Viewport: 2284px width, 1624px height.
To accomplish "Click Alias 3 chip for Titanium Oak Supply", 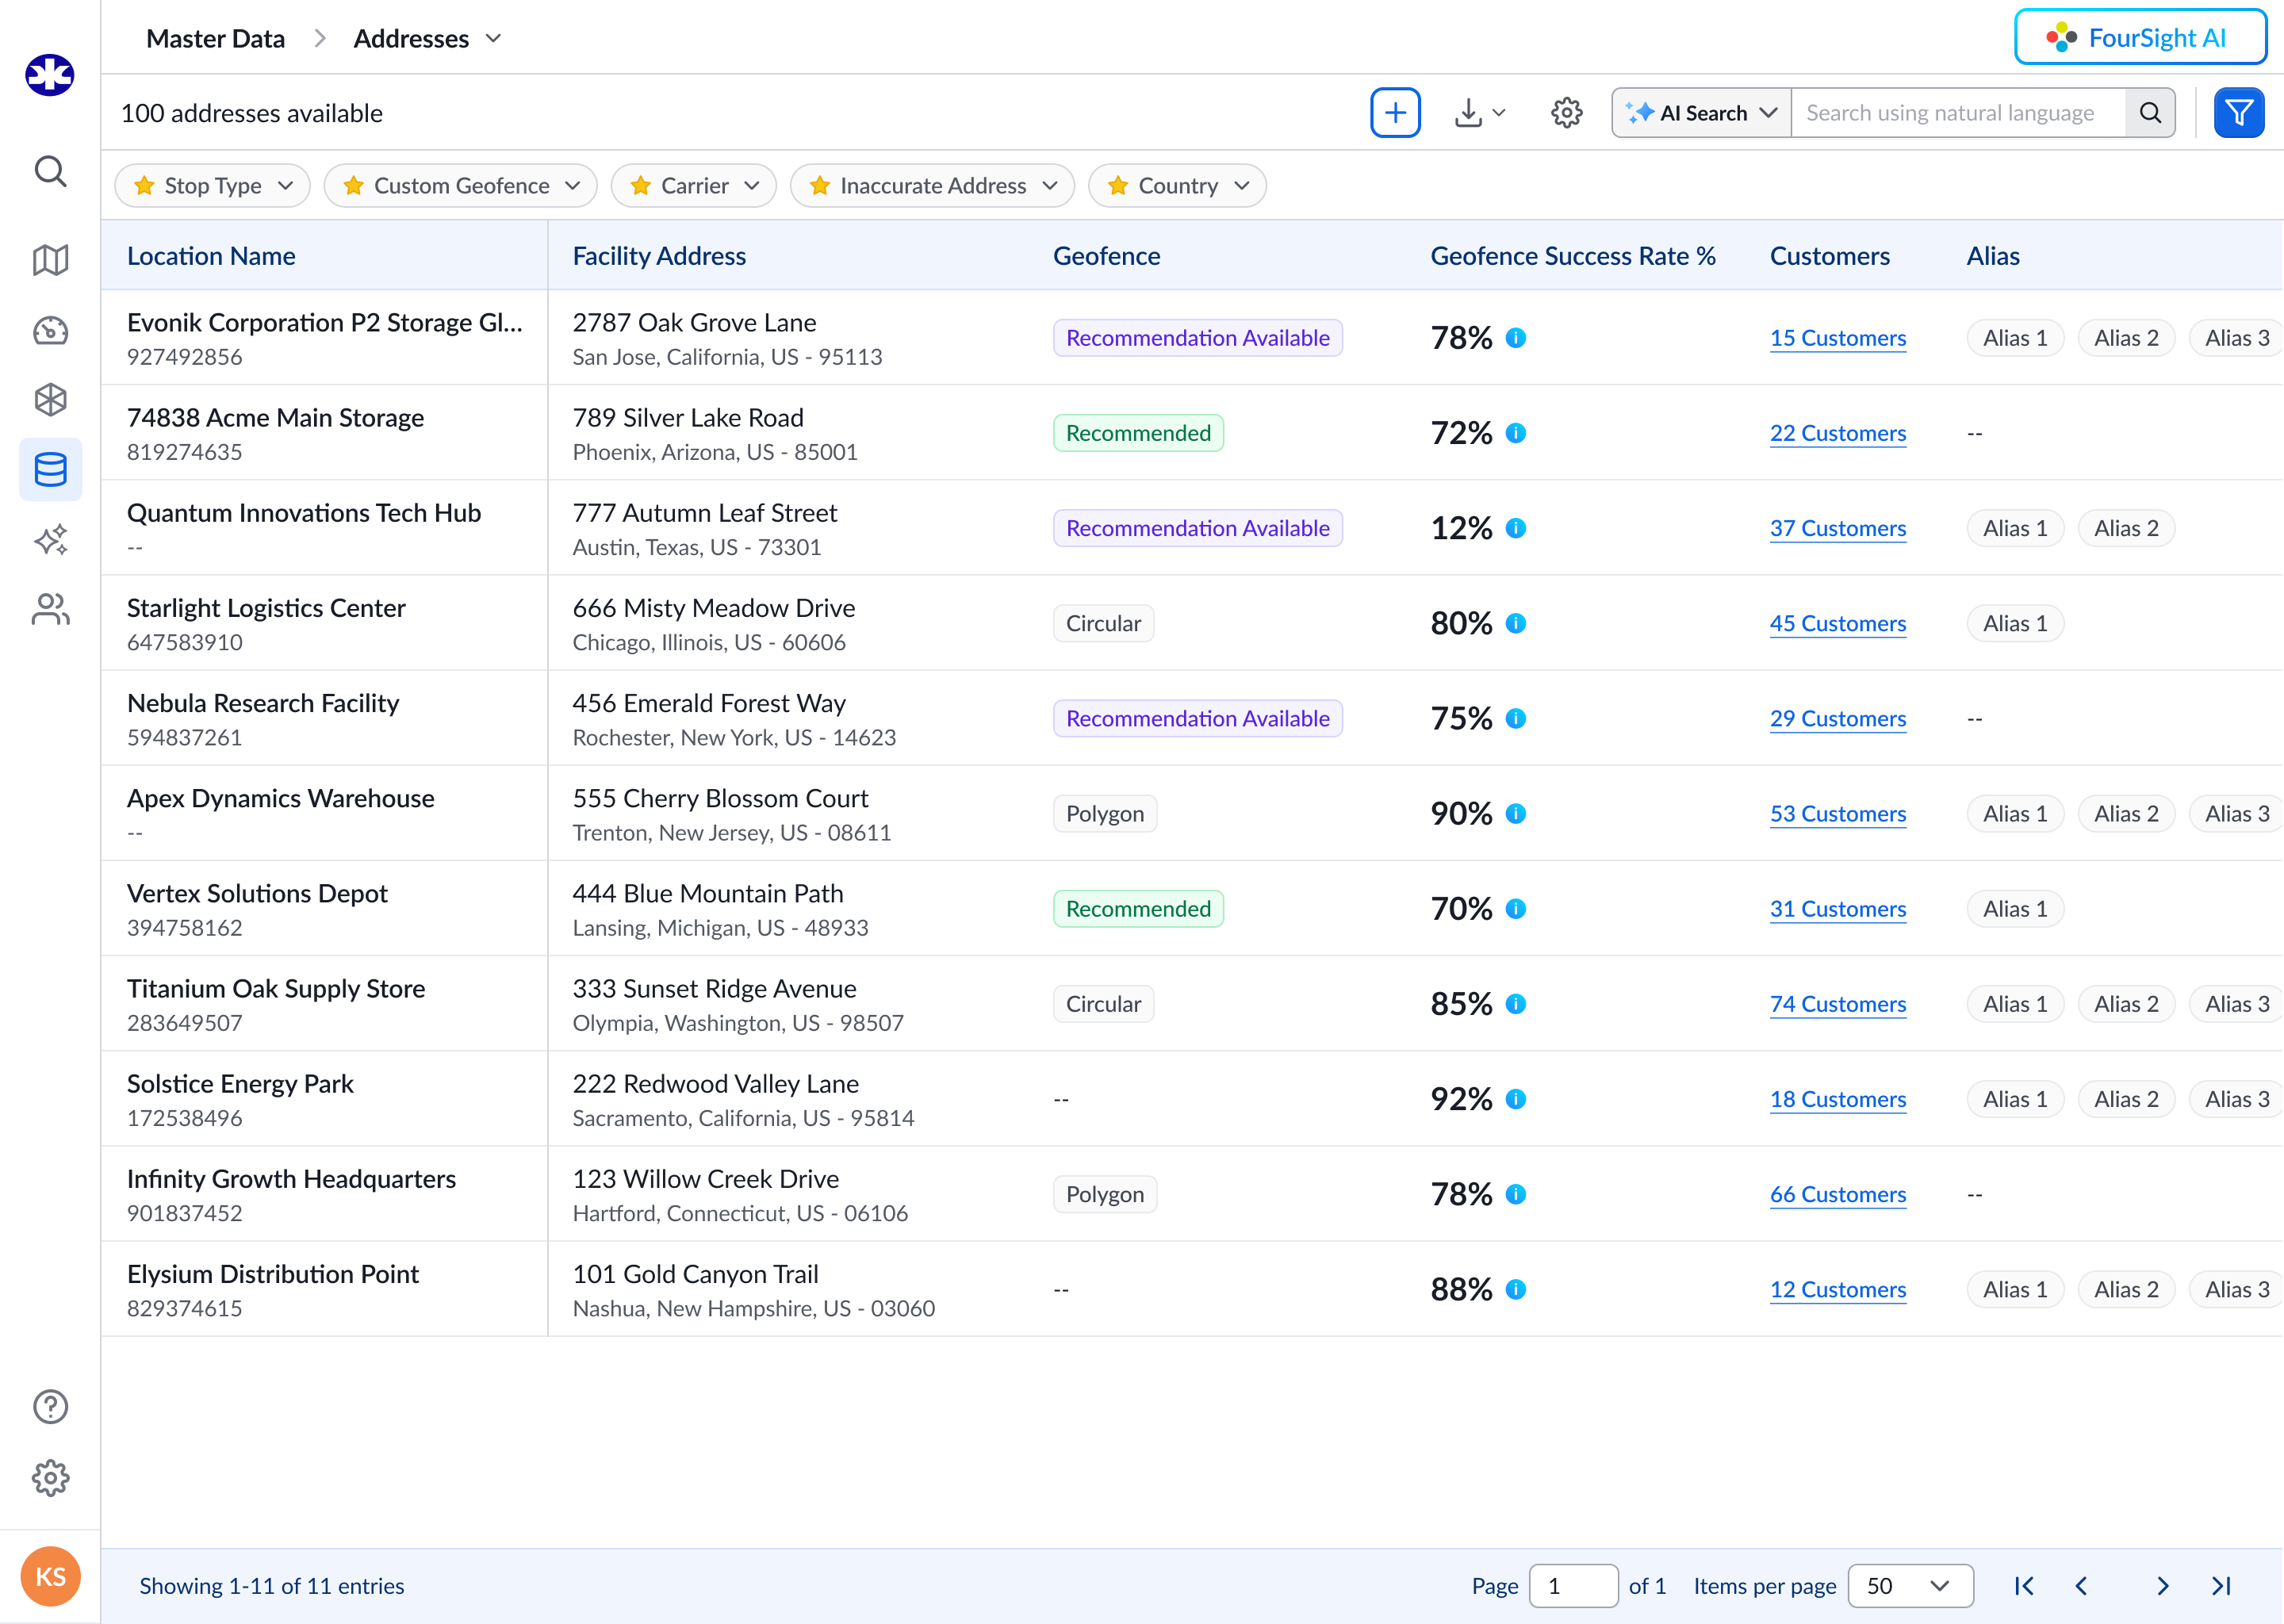I will (2237, 1004).
